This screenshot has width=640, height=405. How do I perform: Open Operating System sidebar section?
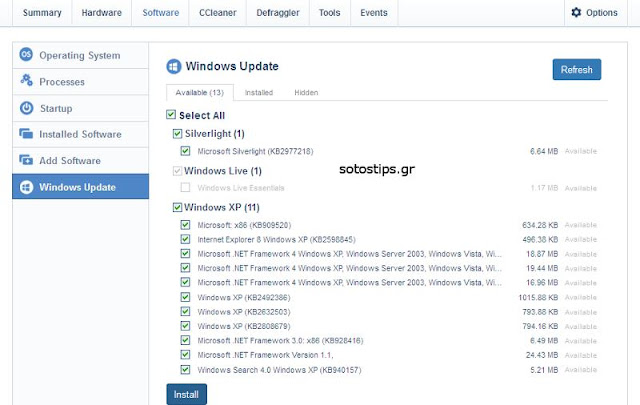[x=80, y=55]
